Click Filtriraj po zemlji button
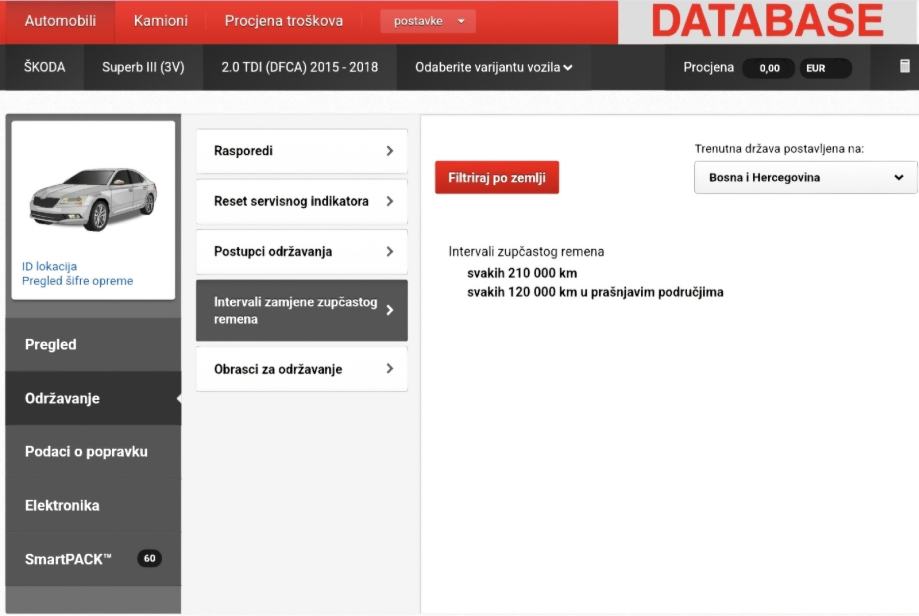This screenshot has width=919, height=616. [x=496, y=178]
